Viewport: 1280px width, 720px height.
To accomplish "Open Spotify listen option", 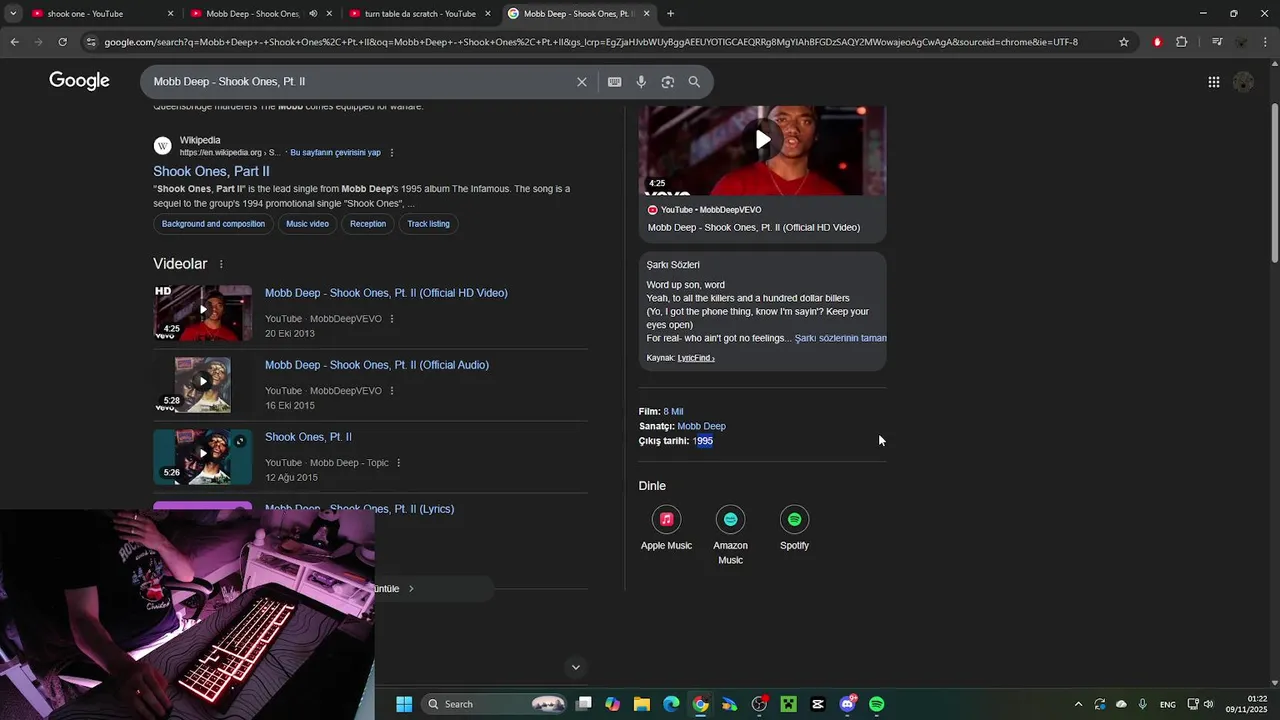I will [794, 529].
